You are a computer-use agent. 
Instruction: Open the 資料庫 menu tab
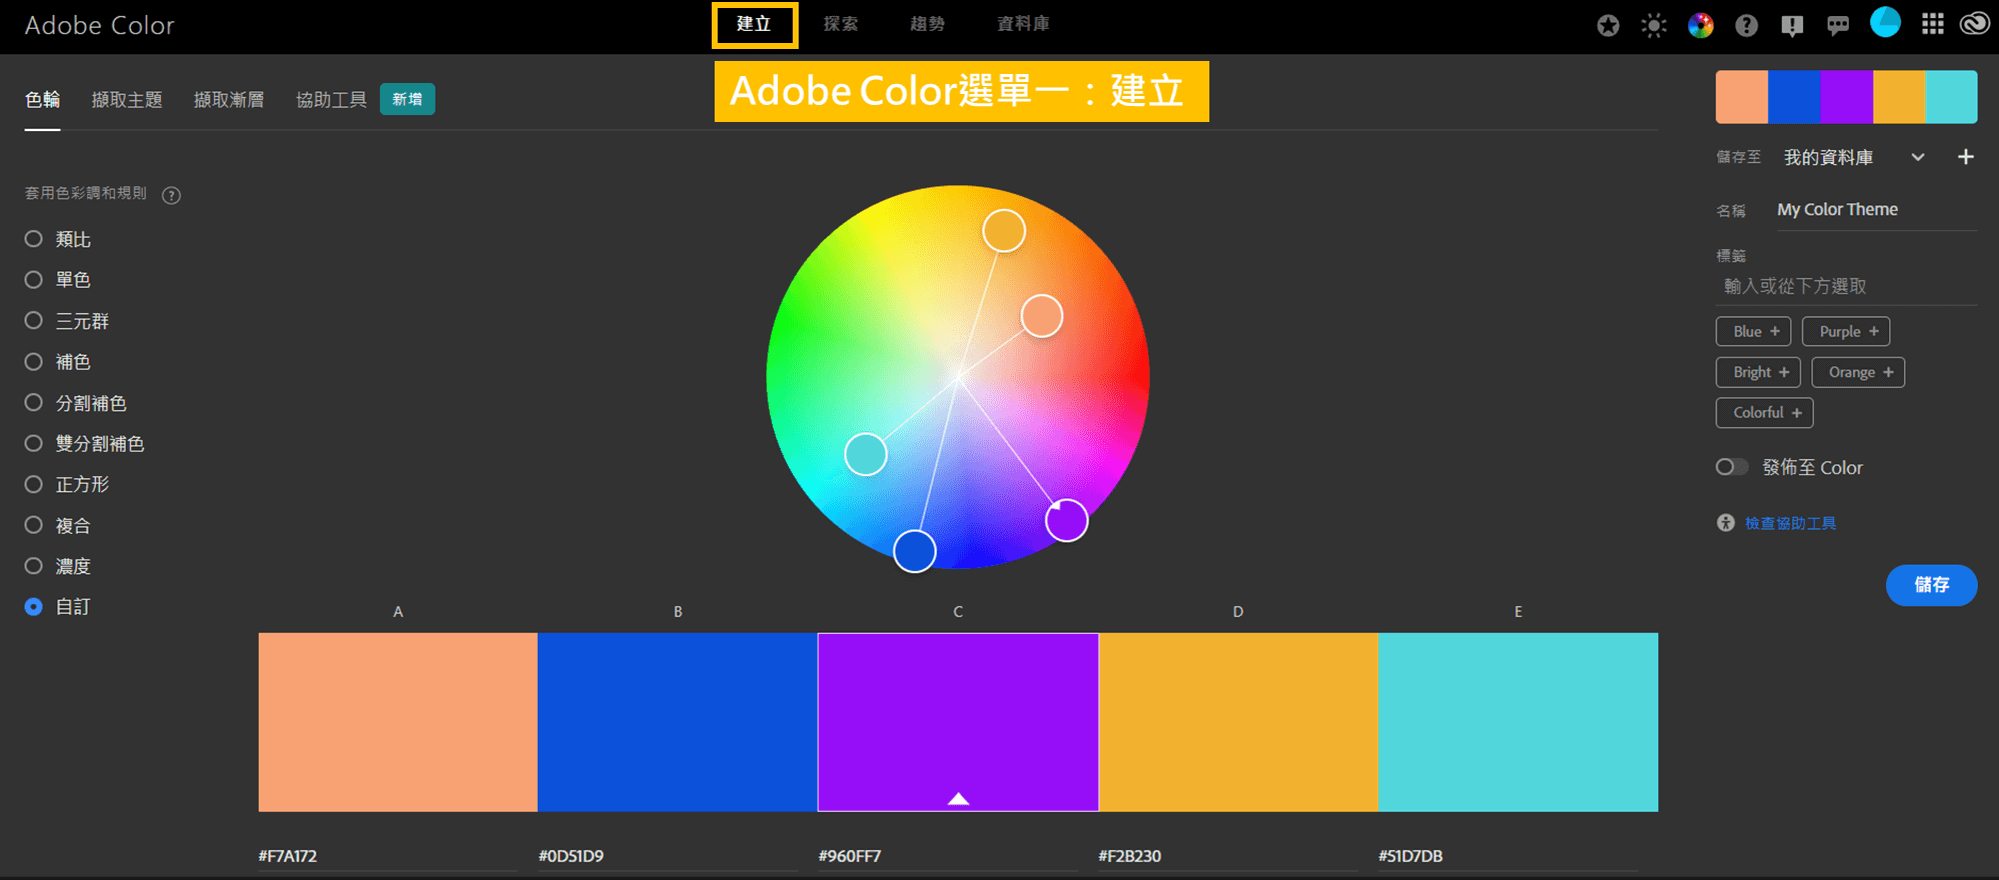click(x=1023, y=24)
